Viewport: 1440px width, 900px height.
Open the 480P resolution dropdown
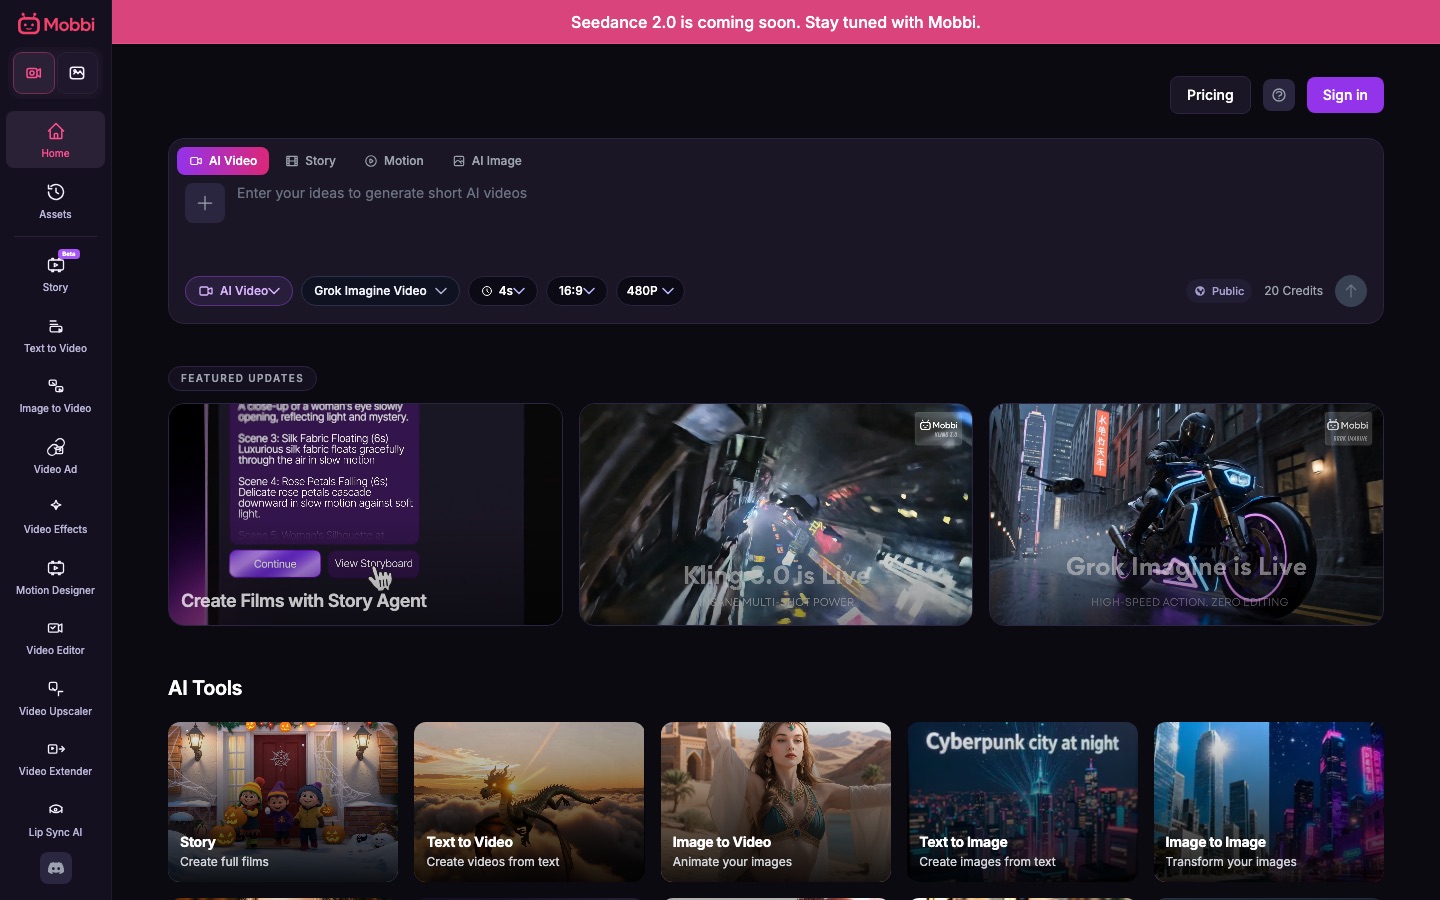coord(650,291)
